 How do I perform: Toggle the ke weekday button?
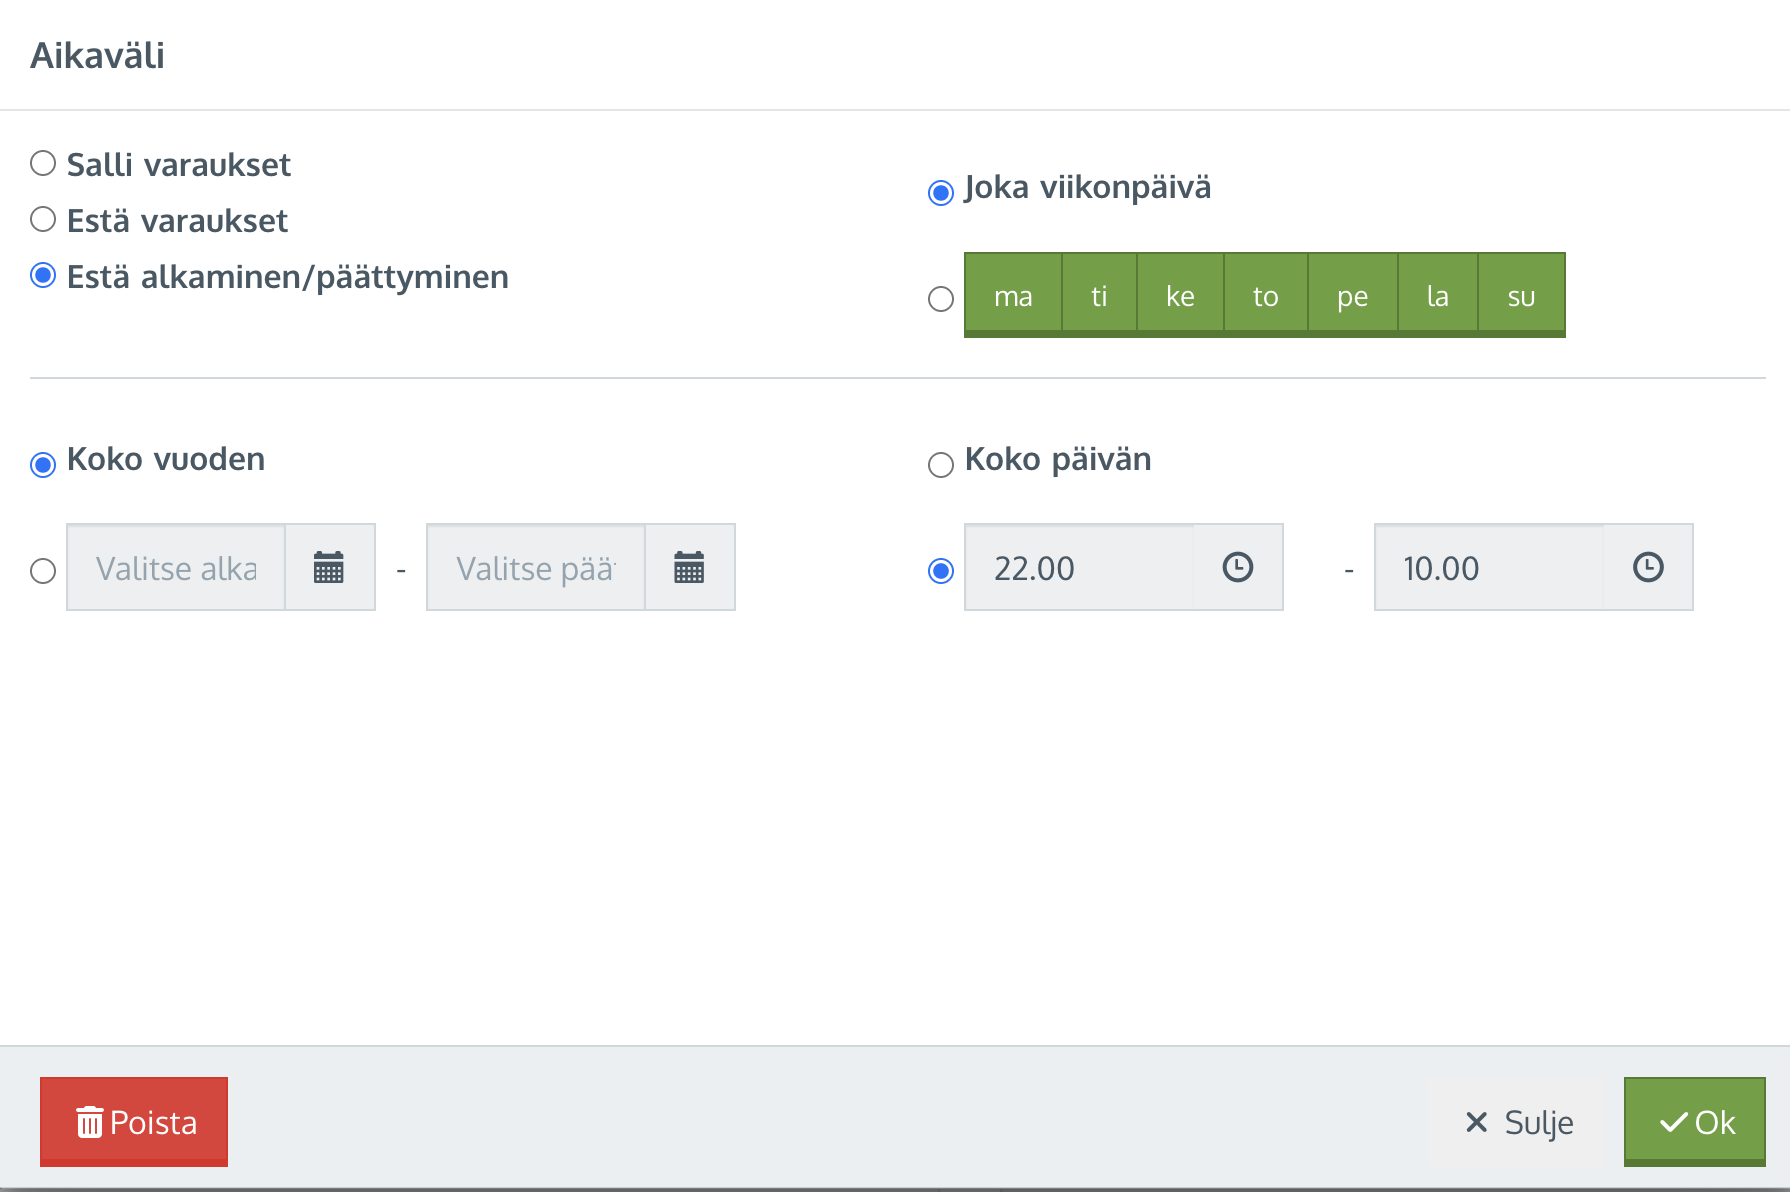coord(1180,295)
